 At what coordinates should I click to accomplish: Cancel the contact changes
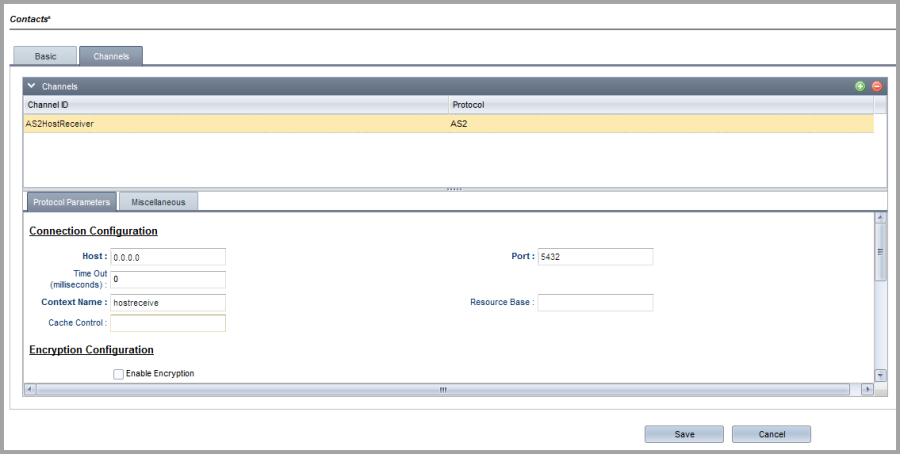771,434
